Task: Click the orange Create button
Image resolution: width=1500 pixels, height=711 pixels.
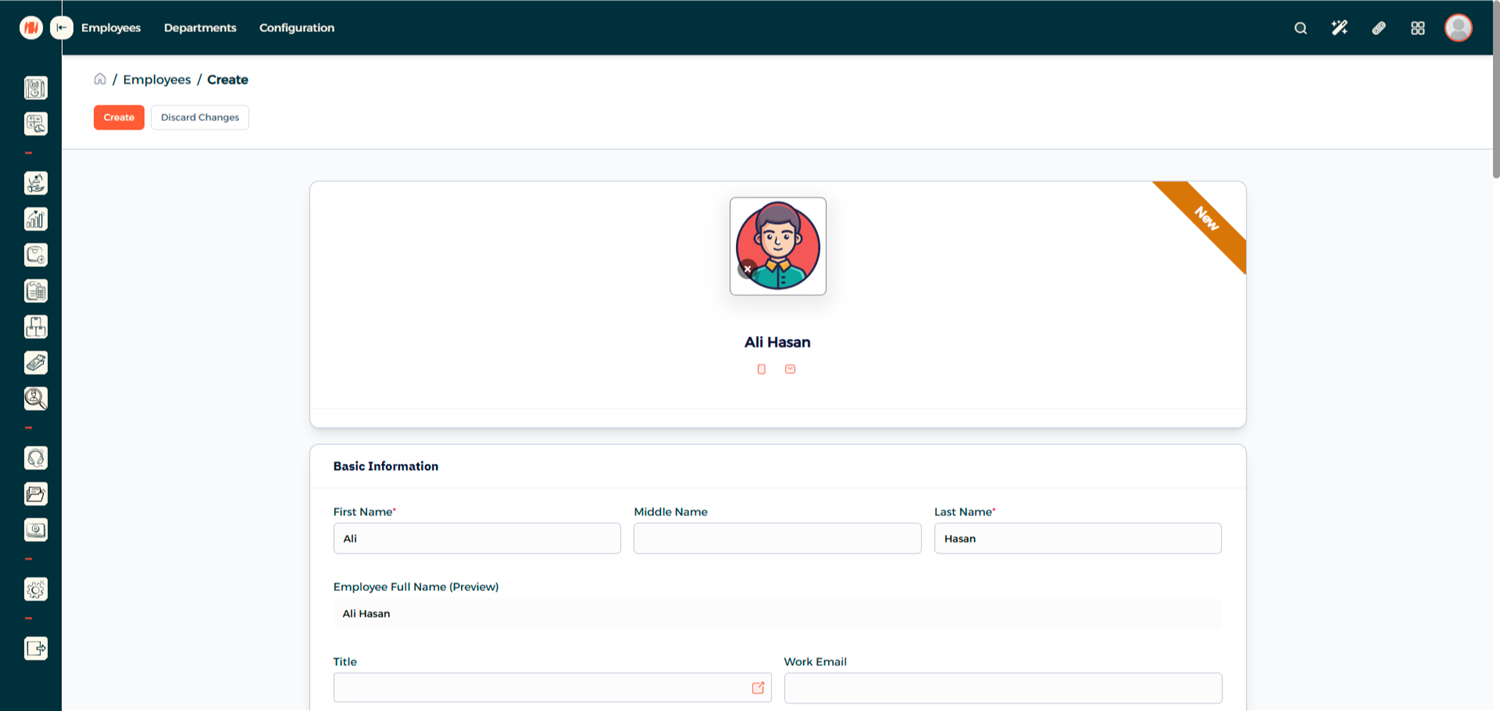Action: point(119,117)
